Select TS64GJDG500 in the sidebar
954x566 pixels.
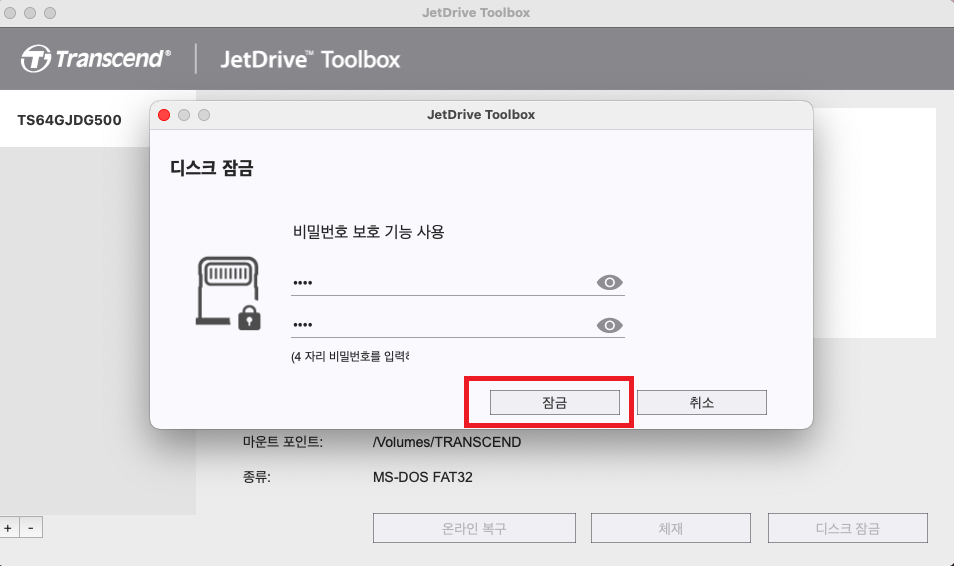pyautogui.click(x=69, y=120)
